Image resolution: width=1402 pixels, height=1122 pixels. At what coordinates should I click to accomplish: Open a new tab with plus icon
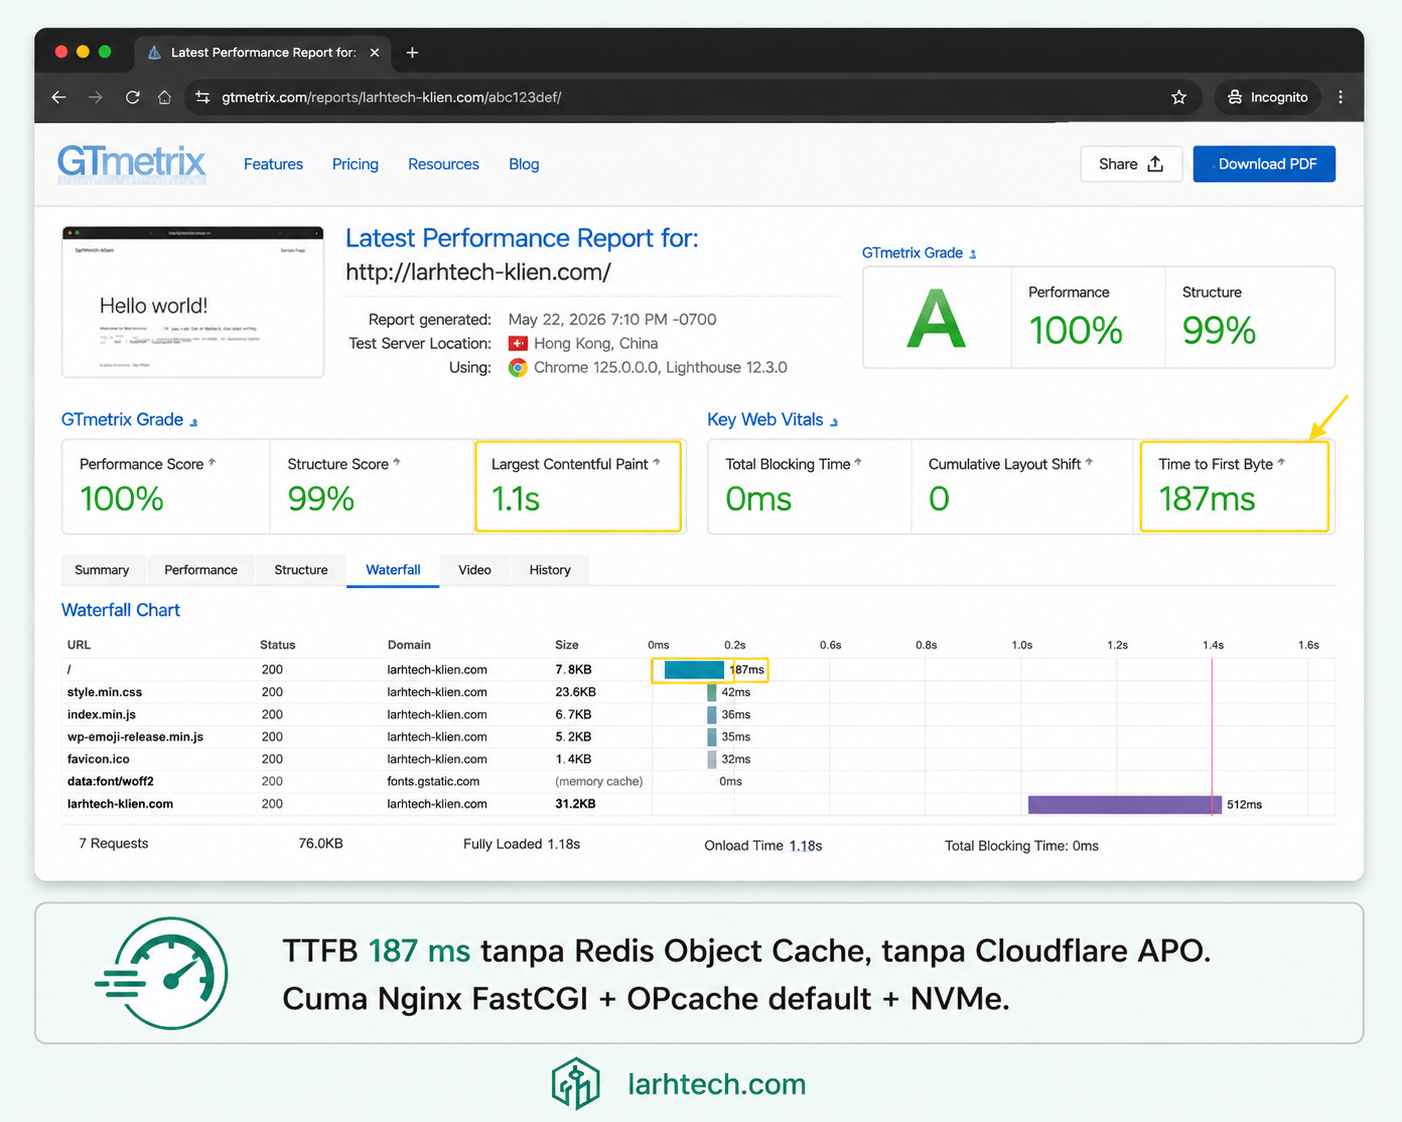[x=412, y=52]
